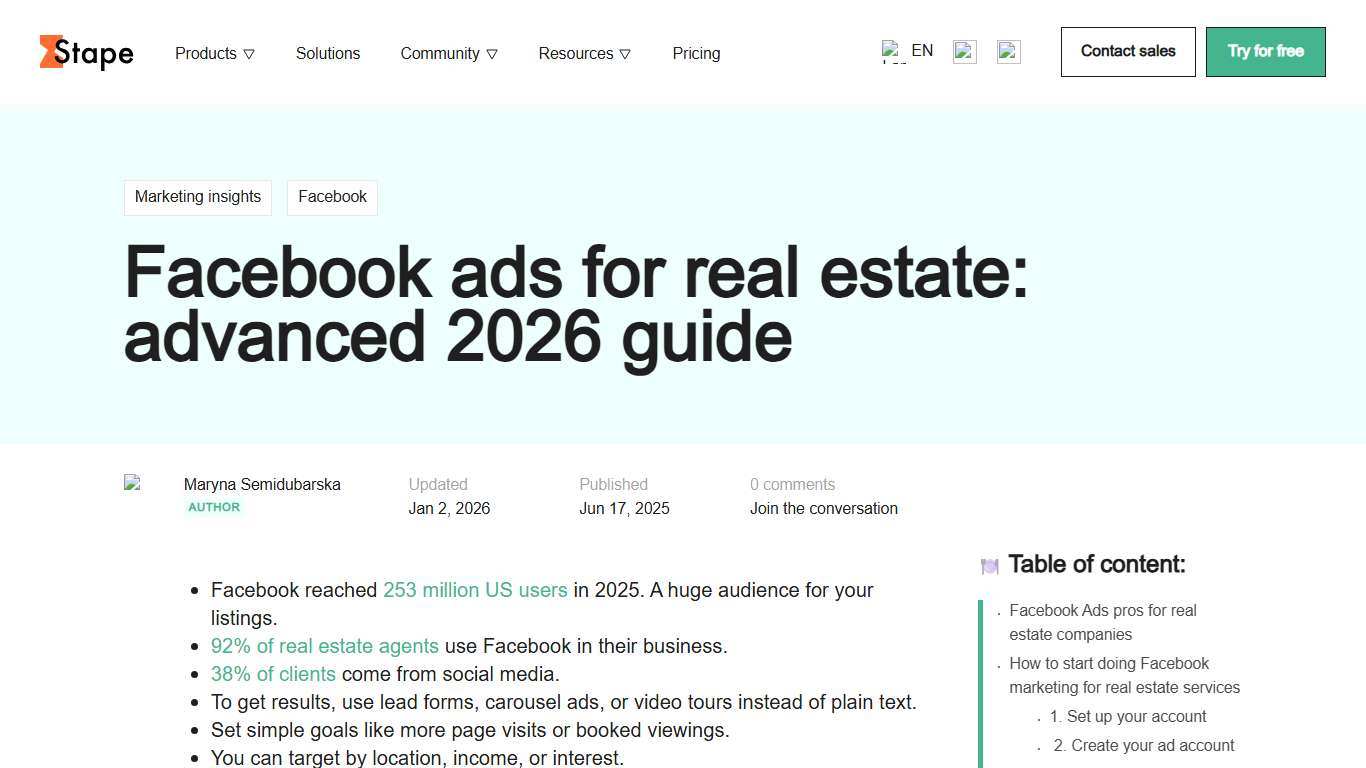The height and width of the screenshot is (768, 1366).
Task: Click the Contact sales button
Action: 1128,51
